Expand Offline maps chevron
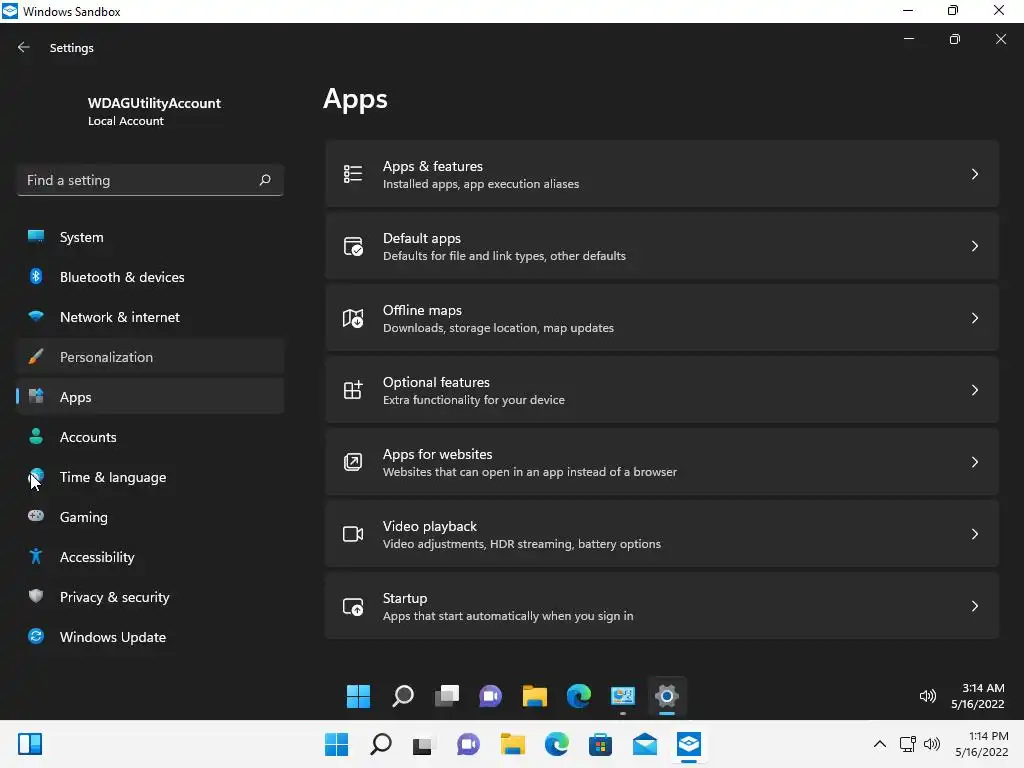The height and width of the screenshot is (768, 1024). (974, 318)
